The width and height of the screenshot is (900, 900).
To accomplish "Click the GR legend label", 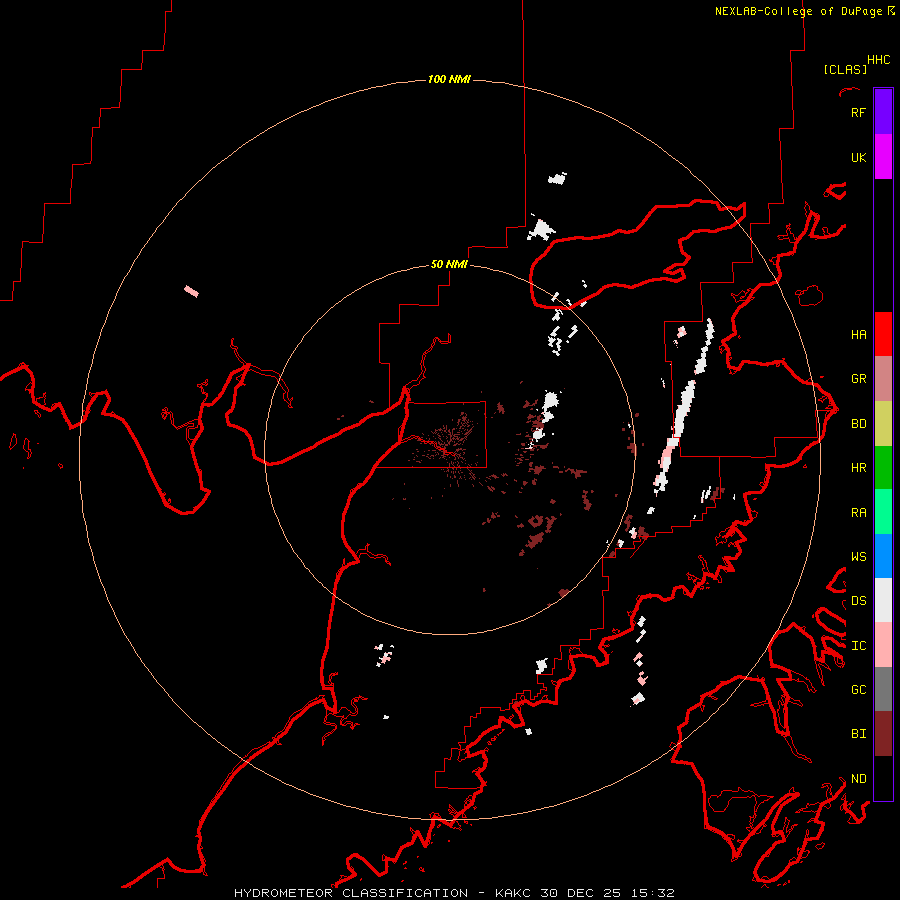I will pos(858,379).
